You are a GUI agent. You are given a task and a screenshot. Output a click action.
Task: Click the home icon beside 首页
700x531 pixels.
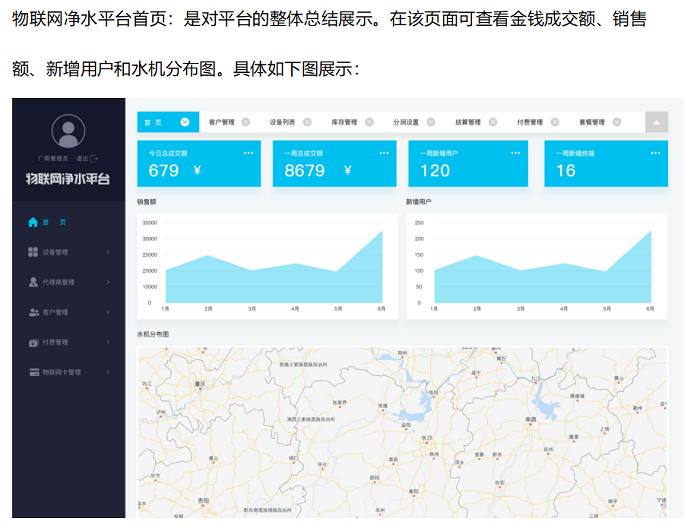pos(33,222)
